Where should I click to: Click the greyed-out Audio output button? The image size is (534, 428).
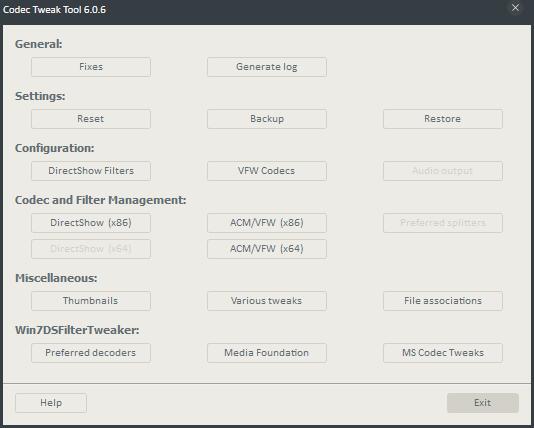[443, 171]
